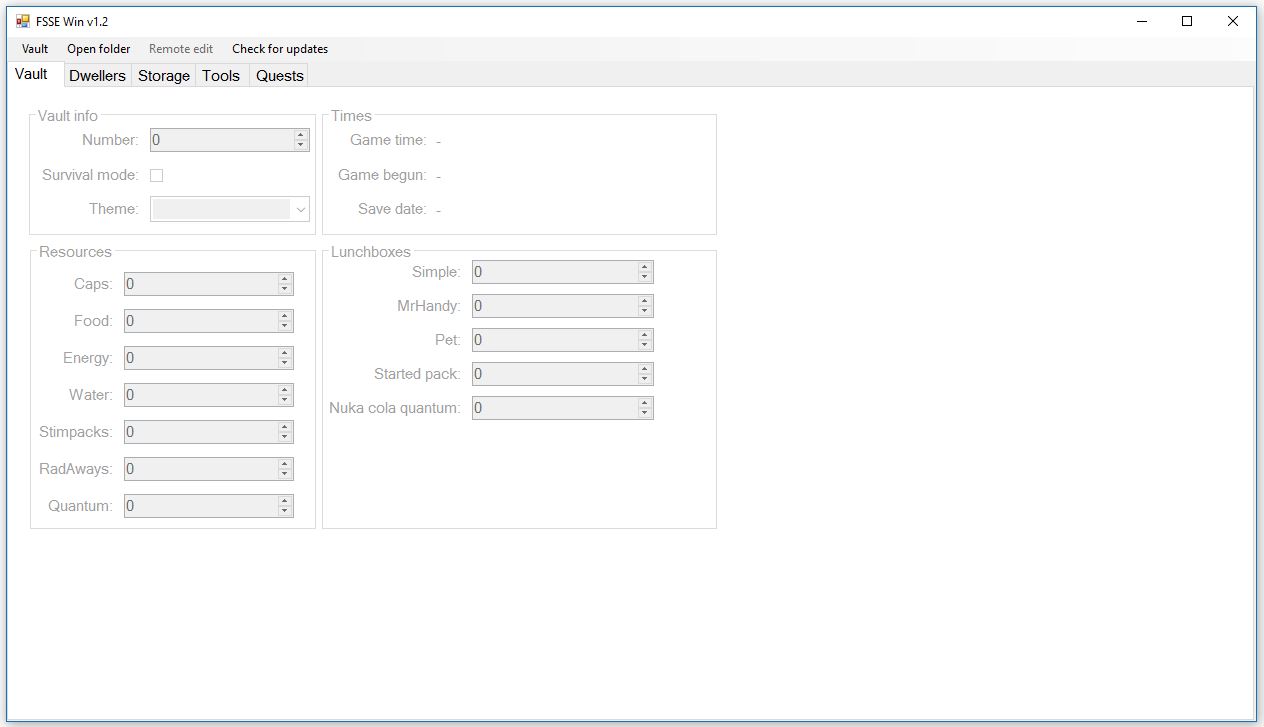Switch to the Dwellers tab
Screen dimensions: 1264x727
click(x=97, y=76)
